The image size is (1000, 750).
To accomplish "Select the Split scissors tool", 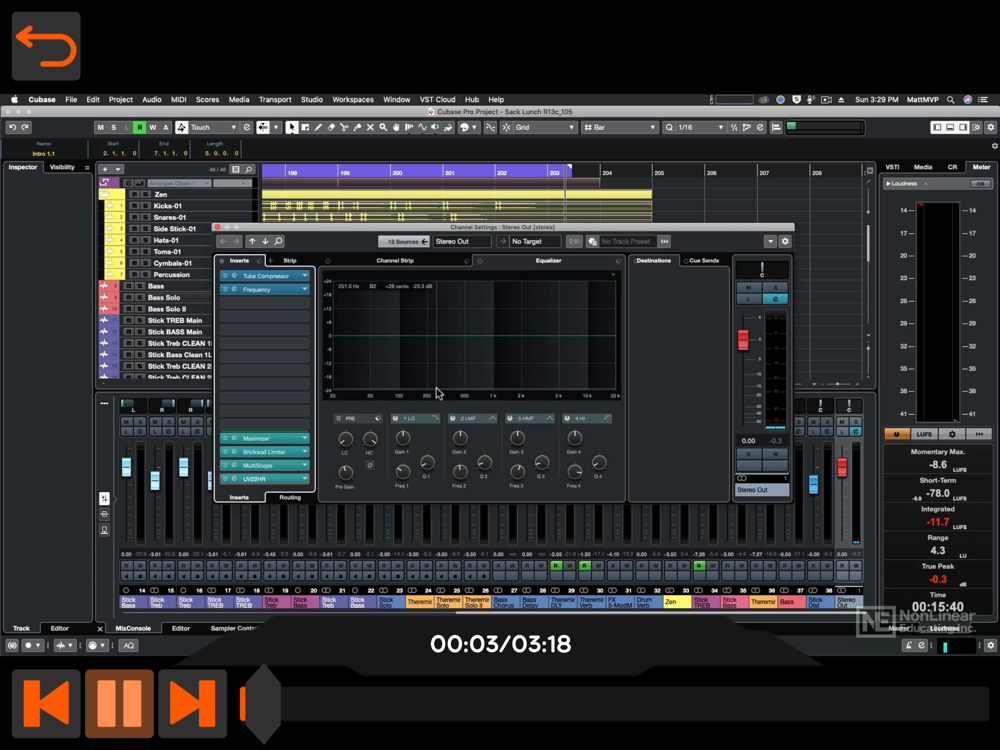I will coord(344,128).
